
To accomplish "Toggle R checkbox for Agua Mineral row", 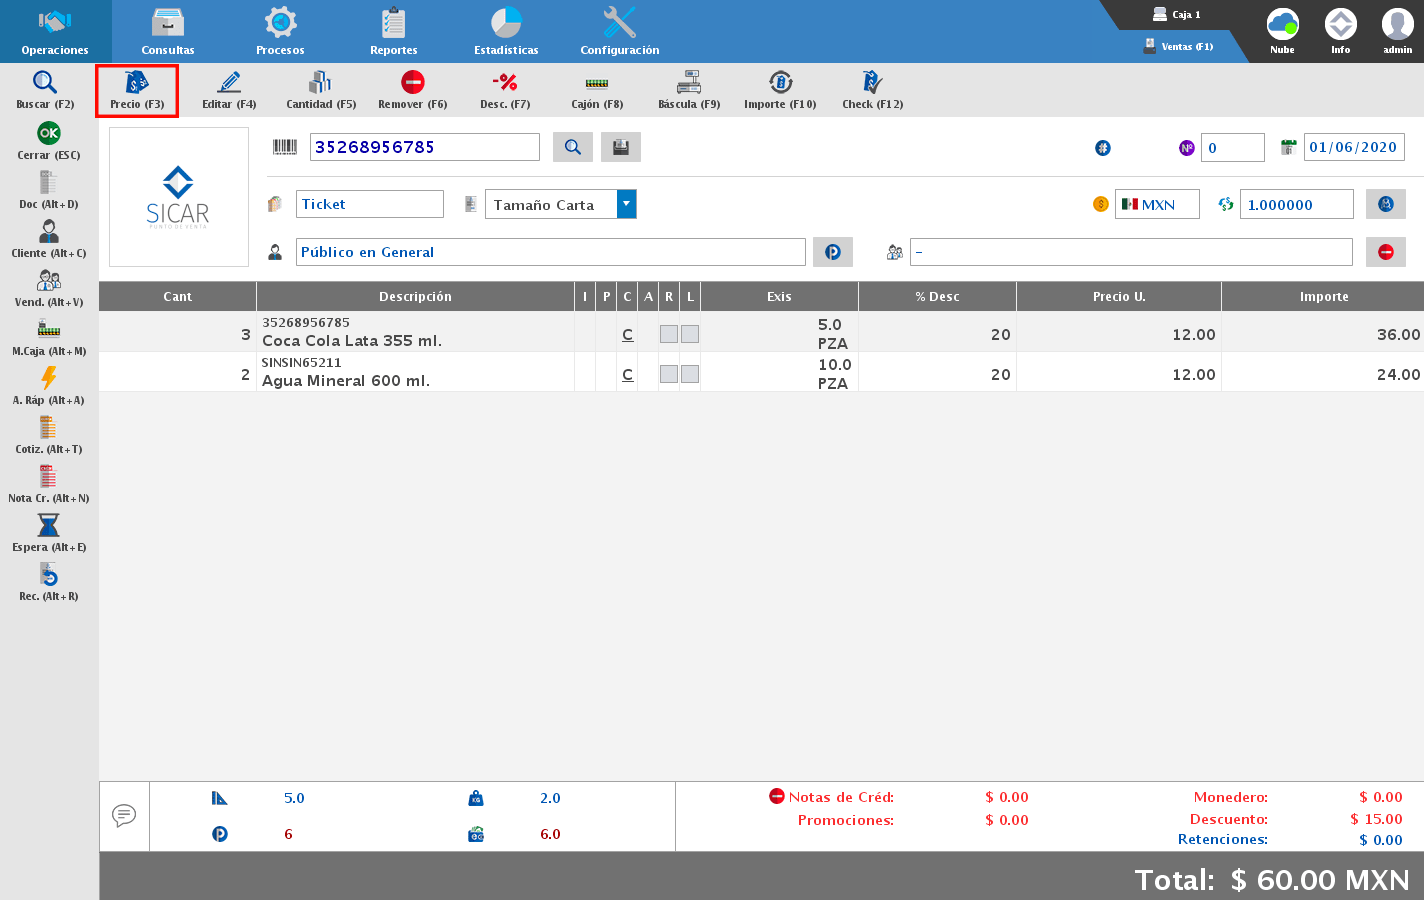I will pyautogui.click(x=669, y=374).
